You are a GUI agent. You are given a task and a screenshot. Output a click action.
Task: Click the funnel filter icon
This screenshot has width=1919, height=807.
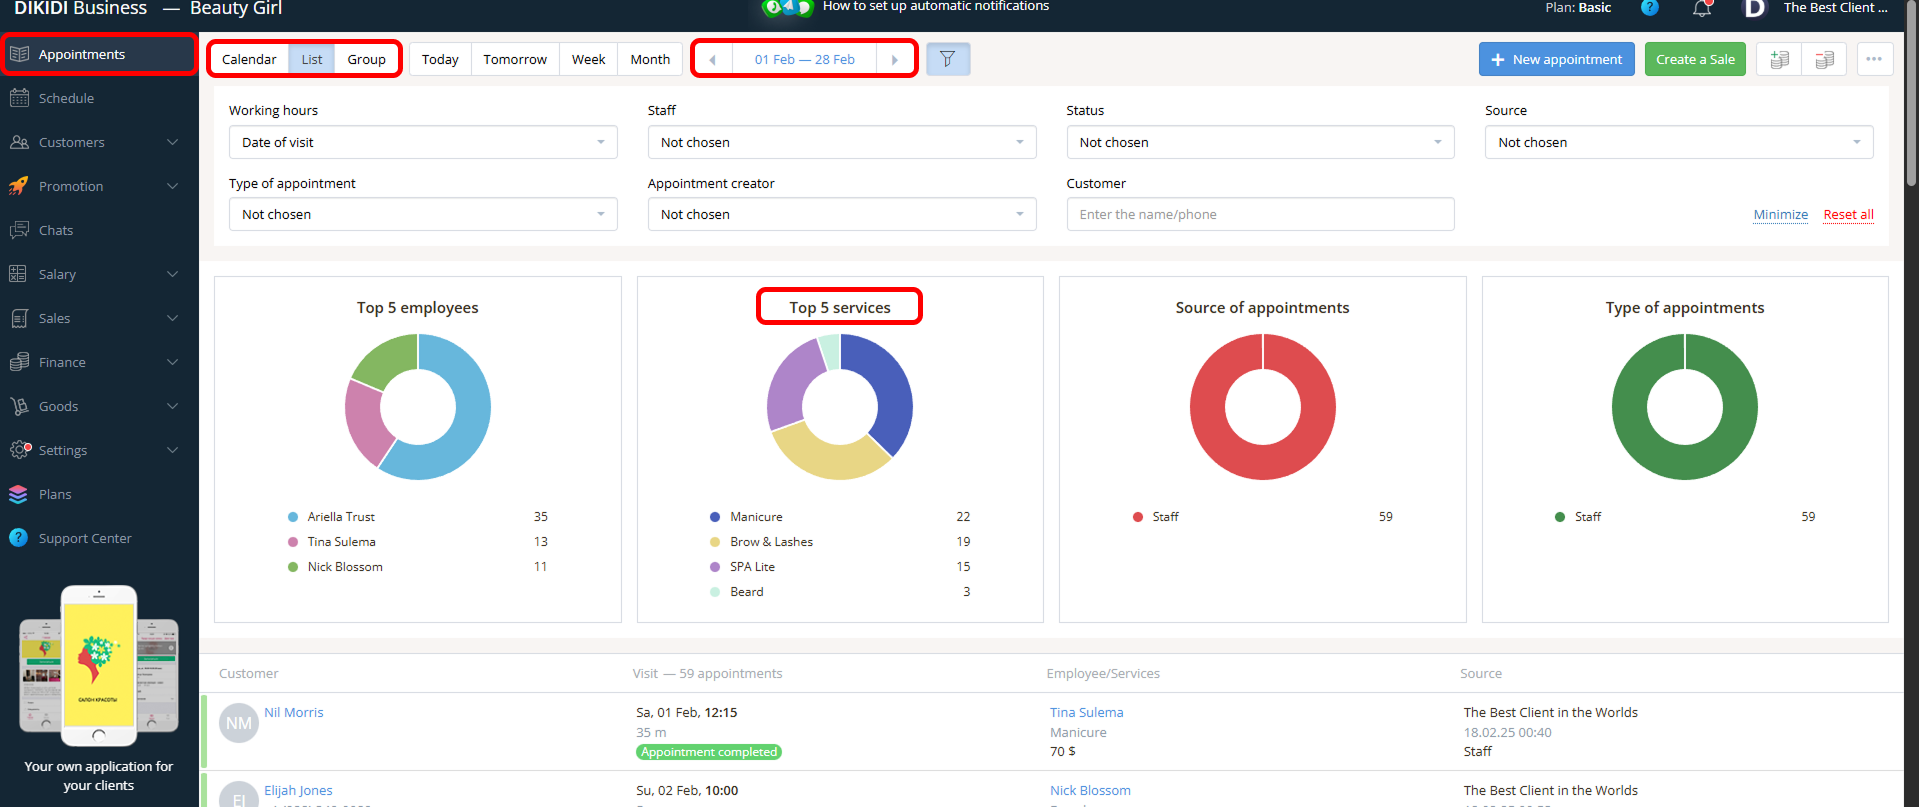tap(947, 59)
